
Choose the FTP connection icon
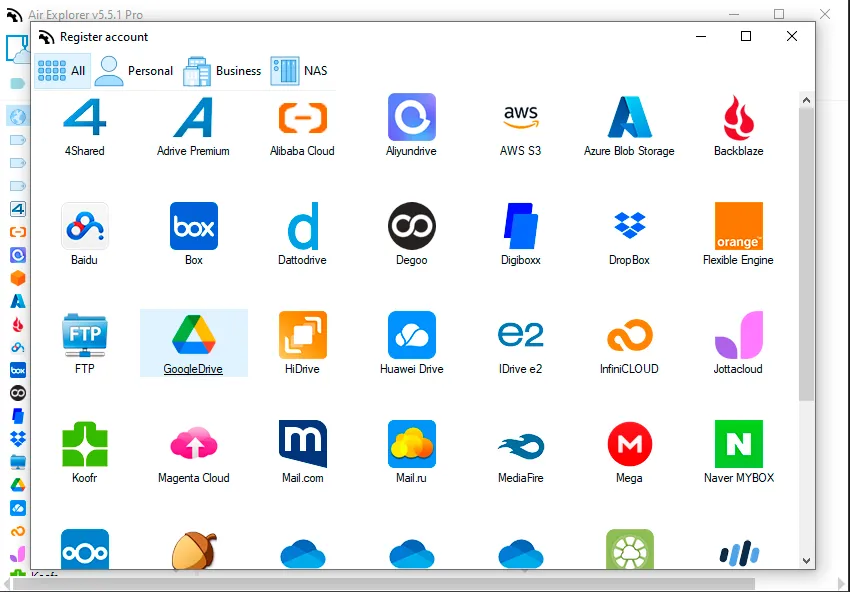tap(85, 335)
